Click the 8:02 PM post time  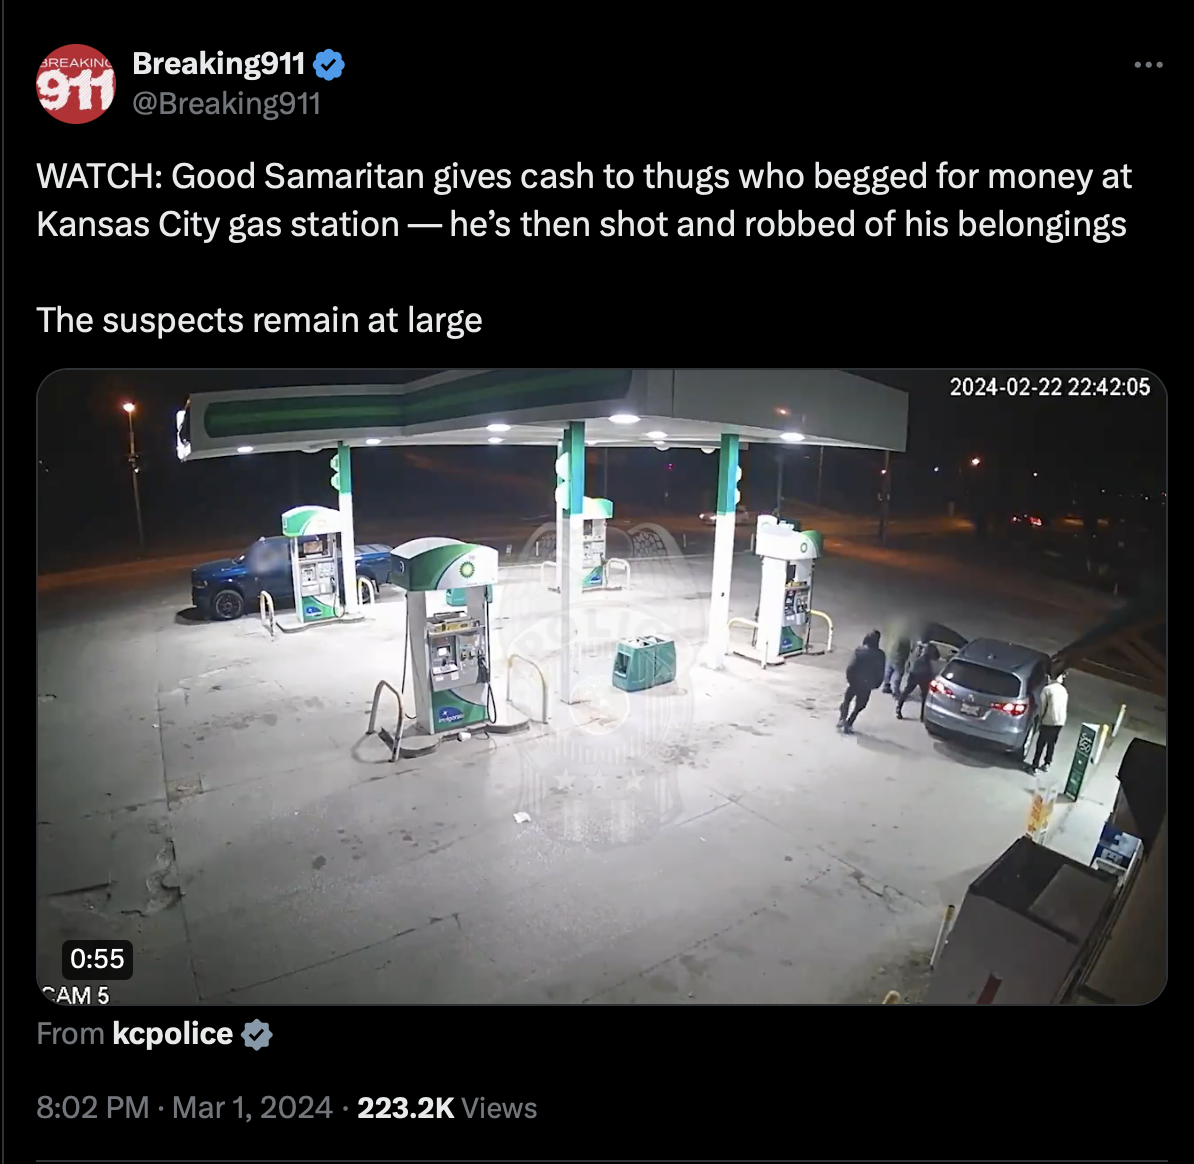click(93, 1108)
